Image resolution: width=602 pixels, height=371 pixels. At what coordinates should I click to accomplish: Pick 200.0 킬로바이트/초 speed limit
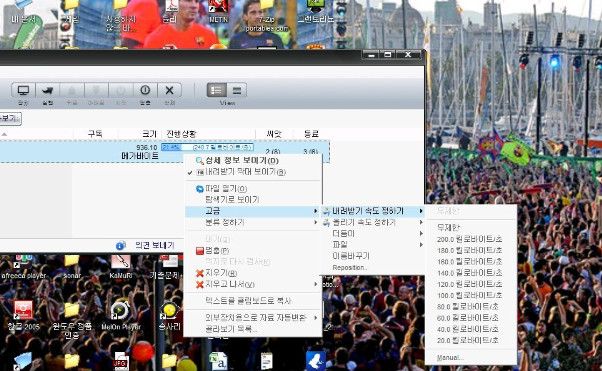(471, 239)
